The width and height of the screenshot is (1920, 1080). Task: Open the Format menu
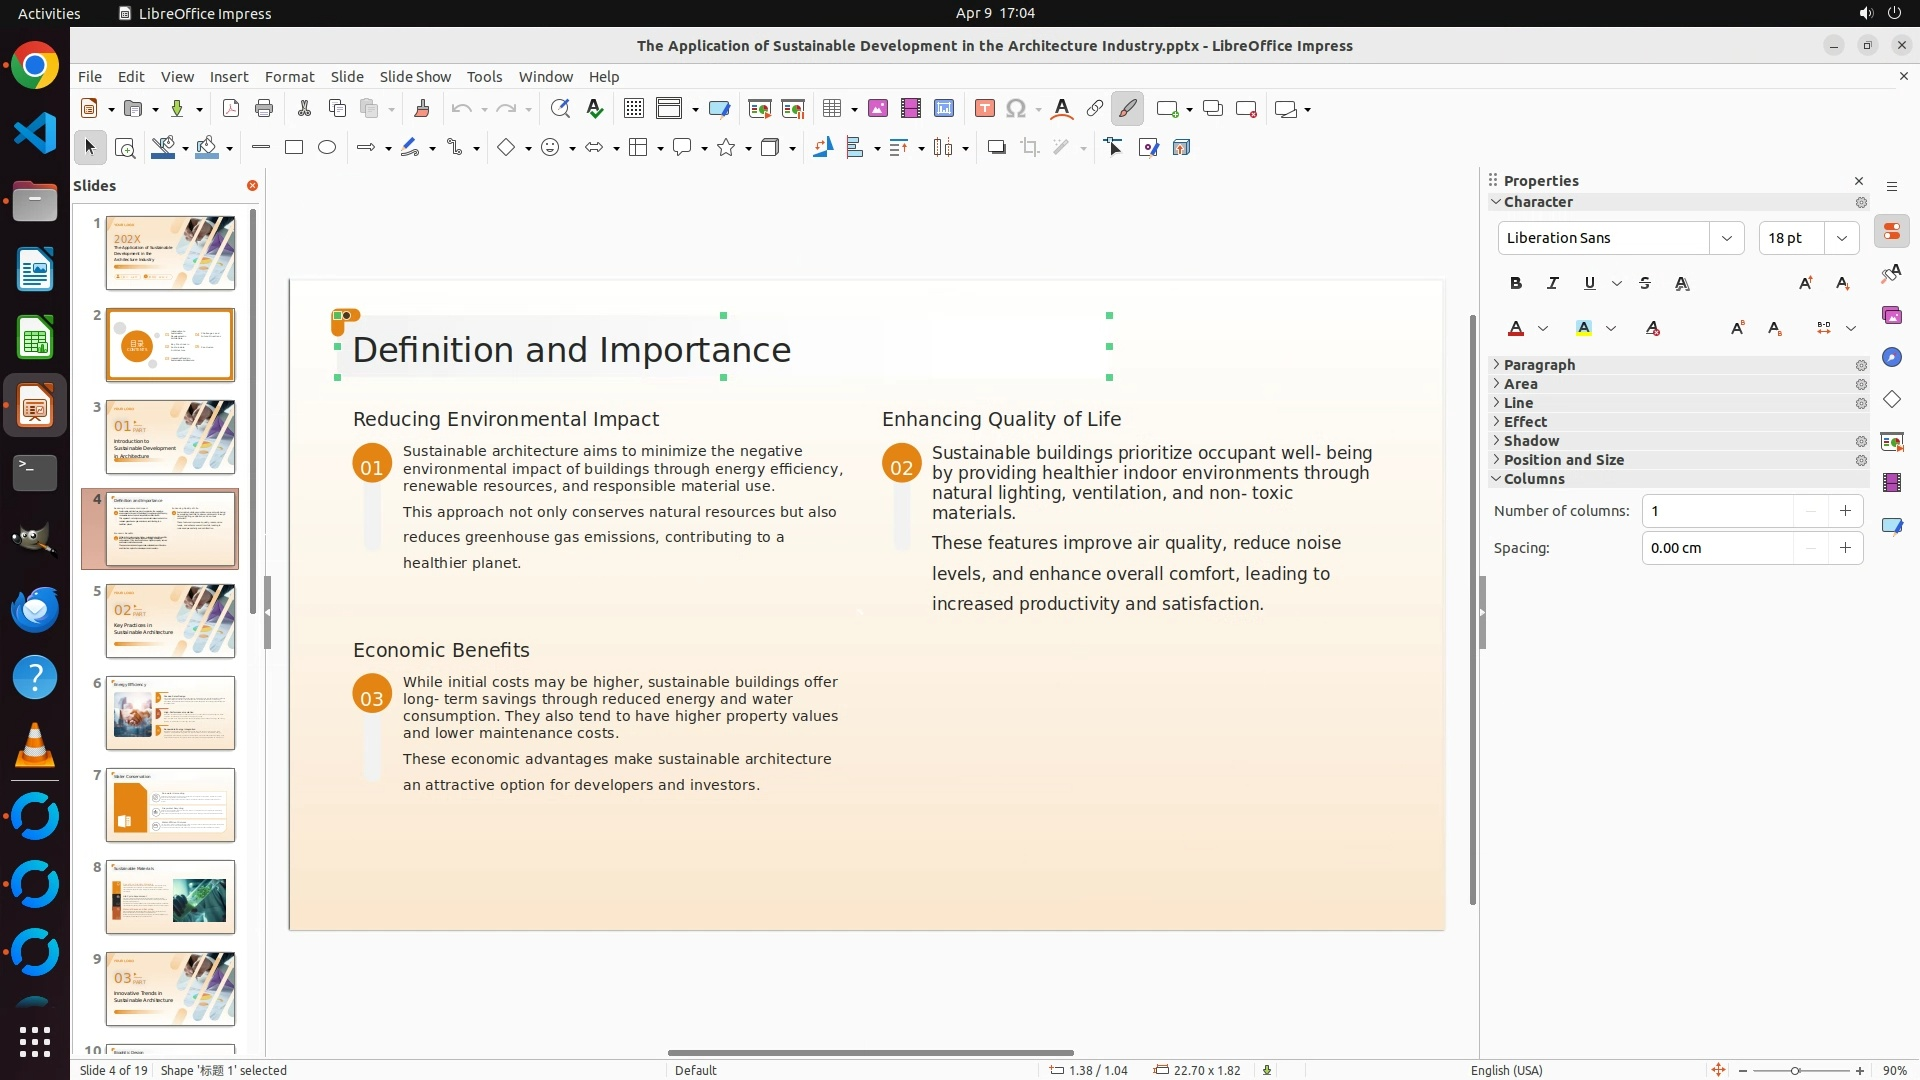click(x=289, y=77)
